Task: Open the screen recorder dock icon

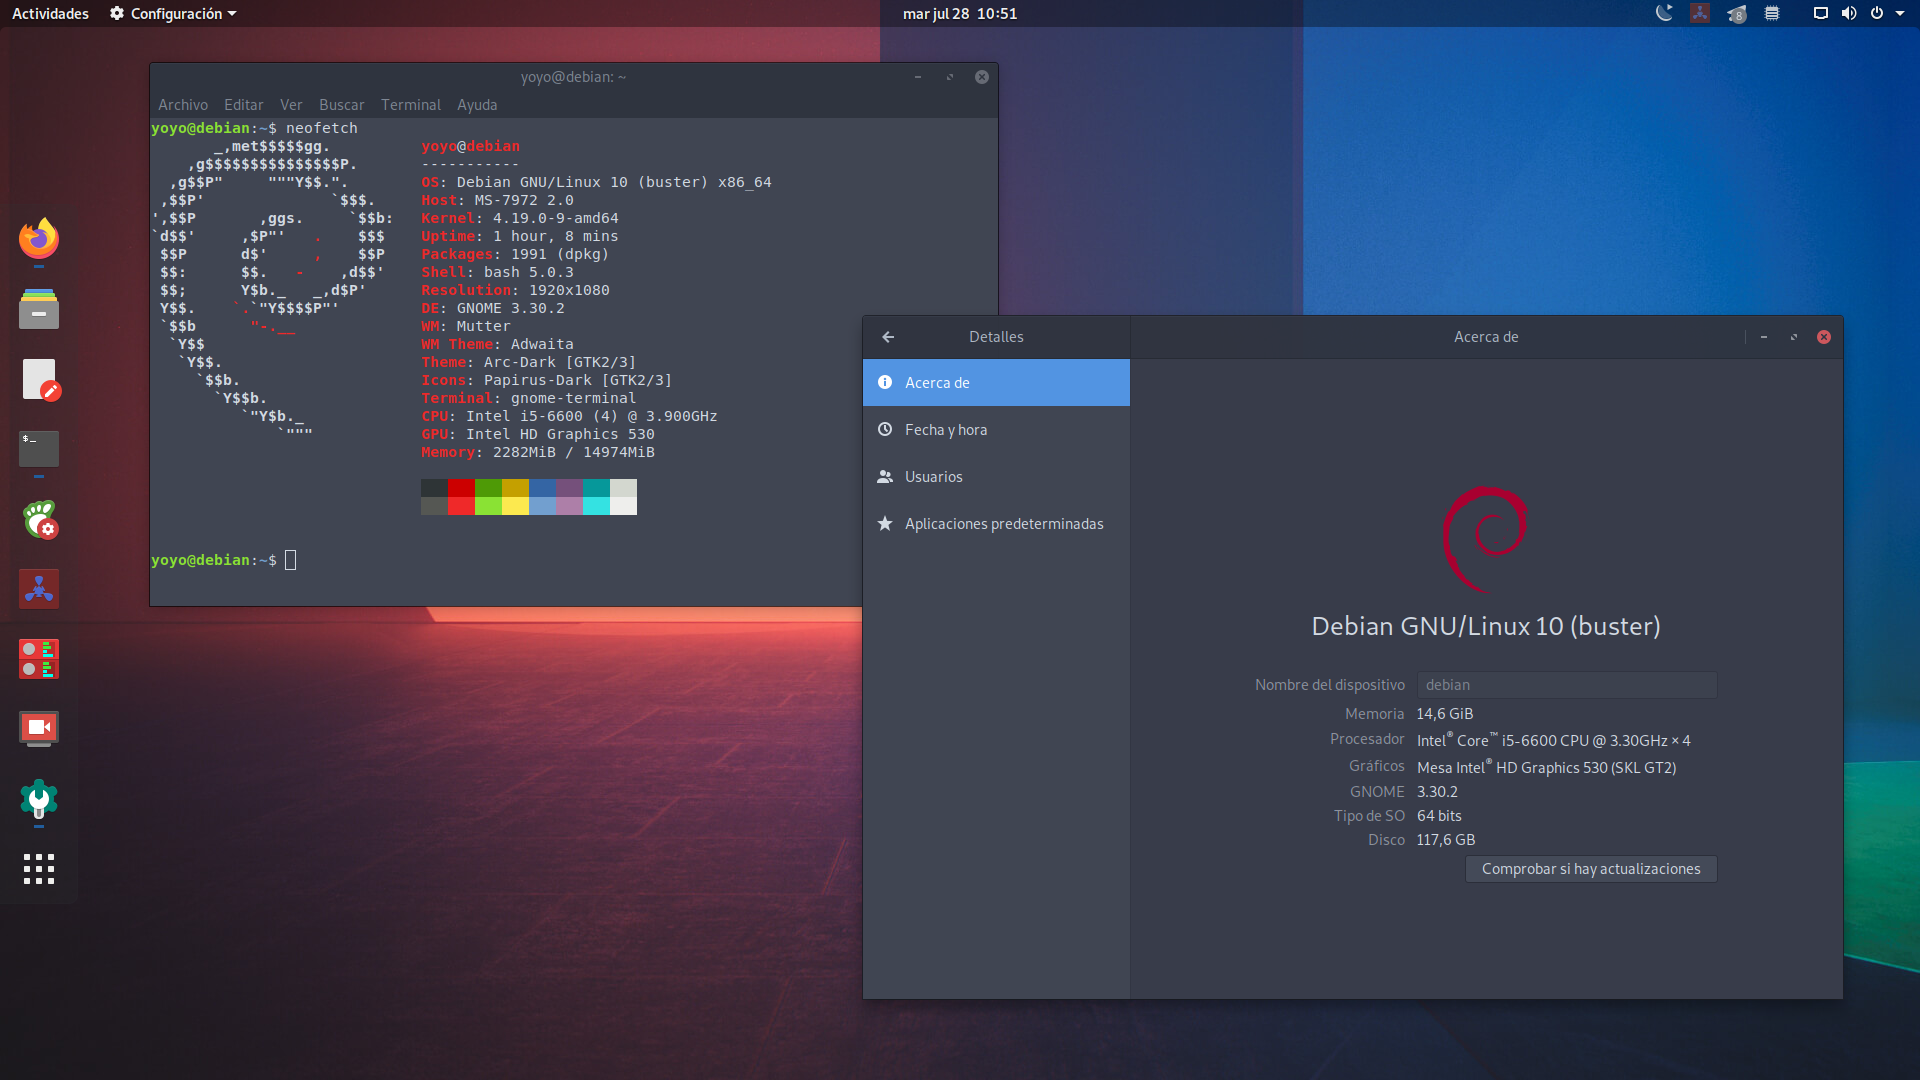Action: pyautogui.click(x=39, y=728)
